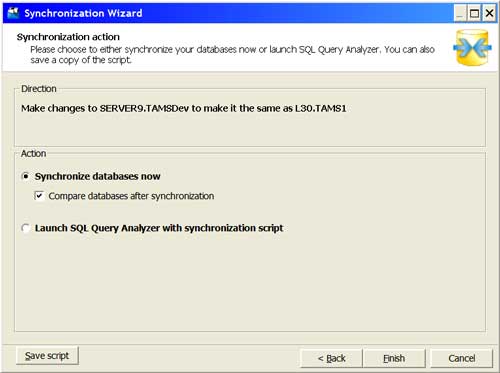This screenshot has width=500, height=373.
Task: Choose the Launch SQL Query Analyzer radio option
Action: 25,228
